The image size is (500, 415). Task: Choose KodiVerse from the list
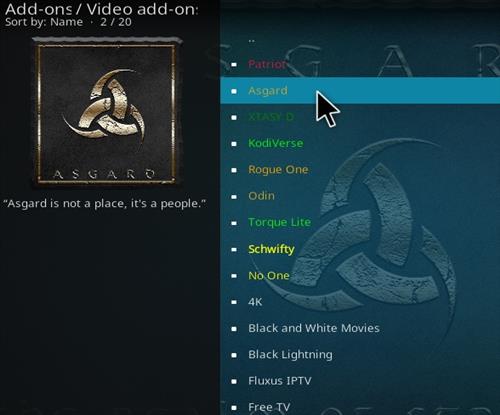point(360,143)
